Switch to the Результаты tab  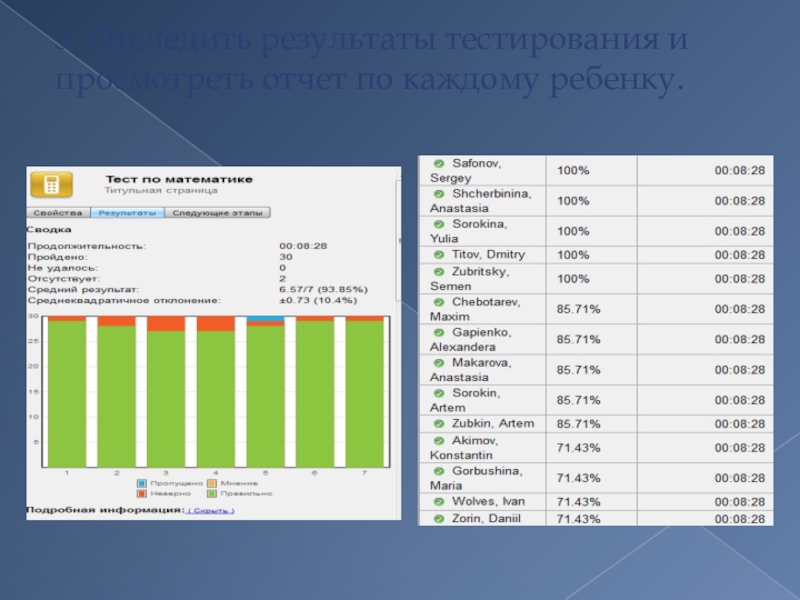(128, 213)
